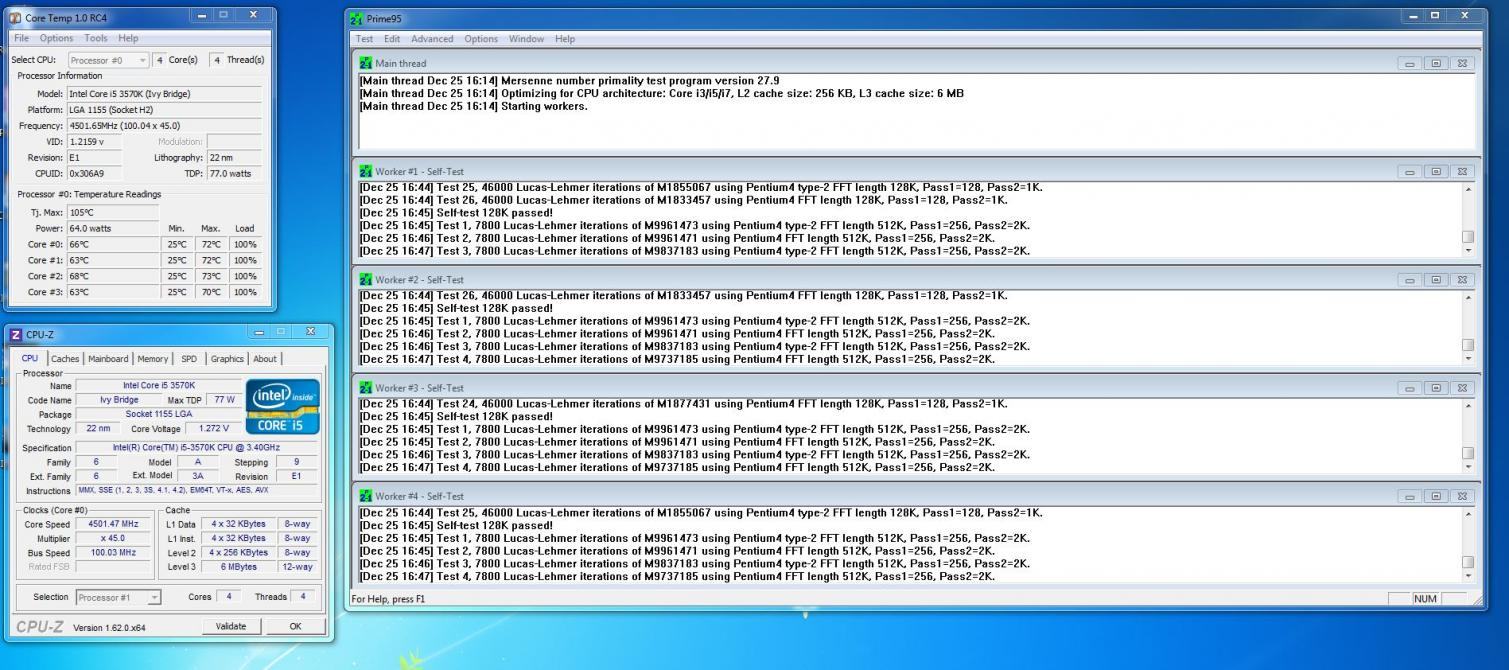Click Worker #1 scrollbar down arrow
Image resolution: width=1509 pixels, height=670 pixels.
(1467, 251)
